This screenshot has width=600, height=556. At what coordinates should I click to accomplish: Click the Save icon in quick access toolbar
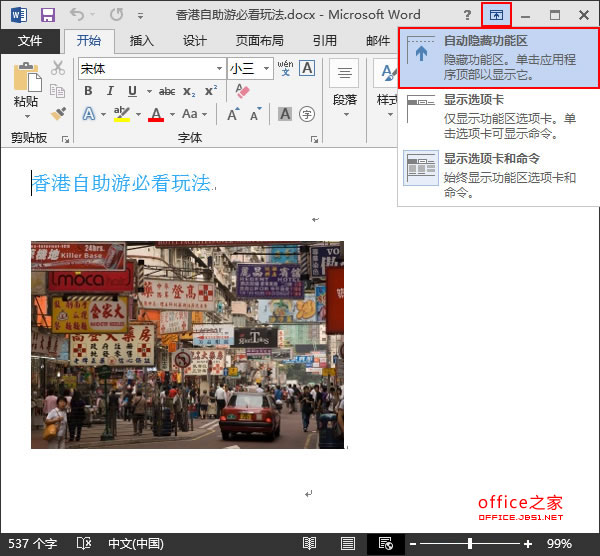tap(48, 16)
